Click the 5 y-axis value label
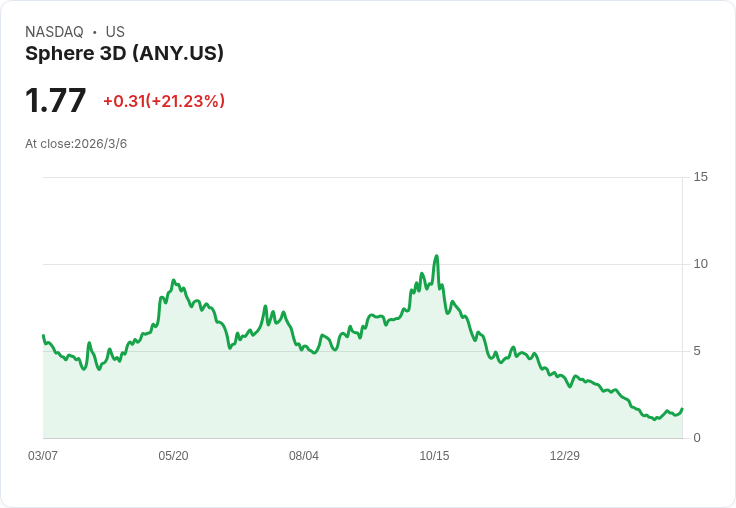 click(697, 351)
